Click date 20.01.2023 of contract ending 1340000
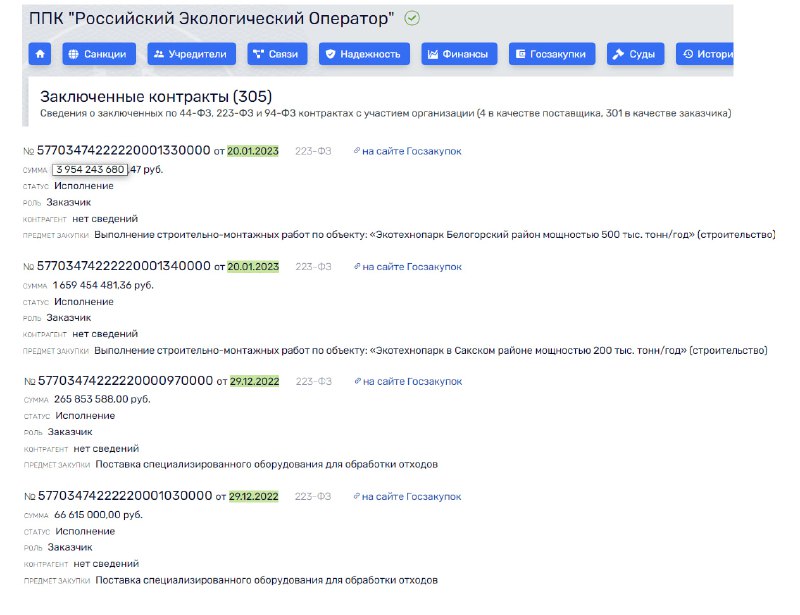The image size is (800, 615). pyautogui.click(x=253, y=266)
